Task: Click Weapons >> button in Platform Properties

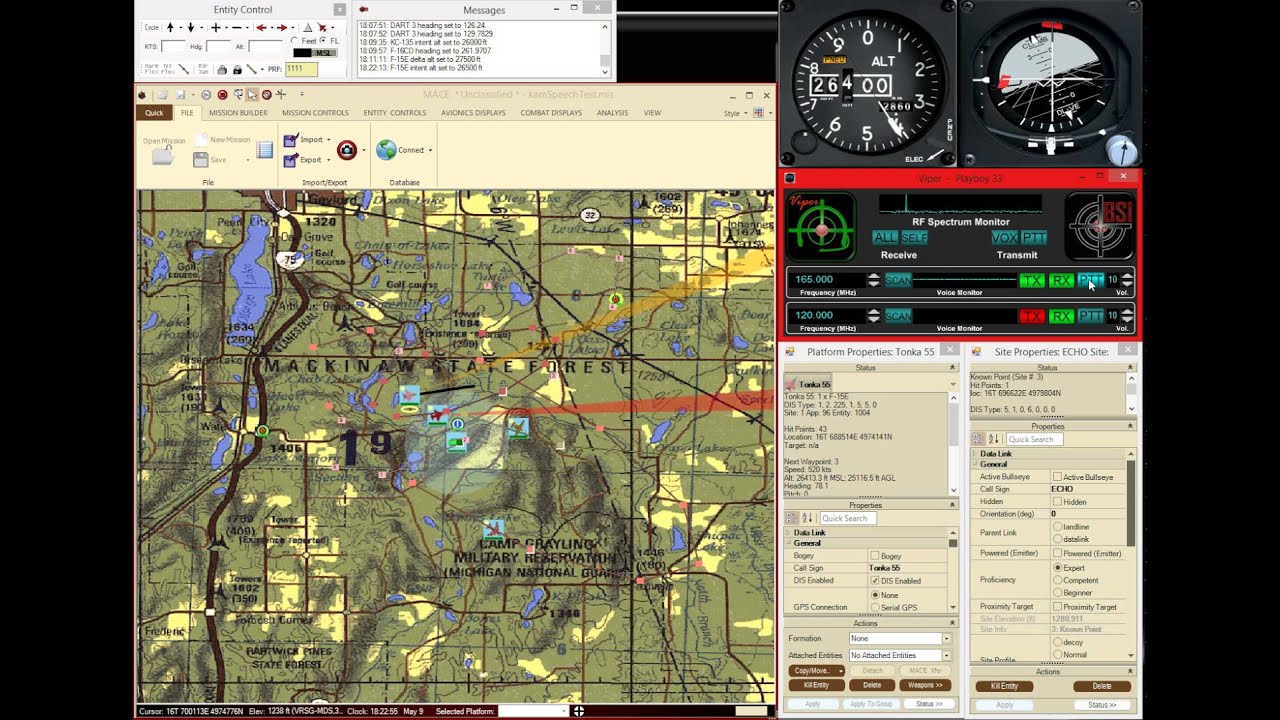Action: pyautogui.click(x=925, y=685)
